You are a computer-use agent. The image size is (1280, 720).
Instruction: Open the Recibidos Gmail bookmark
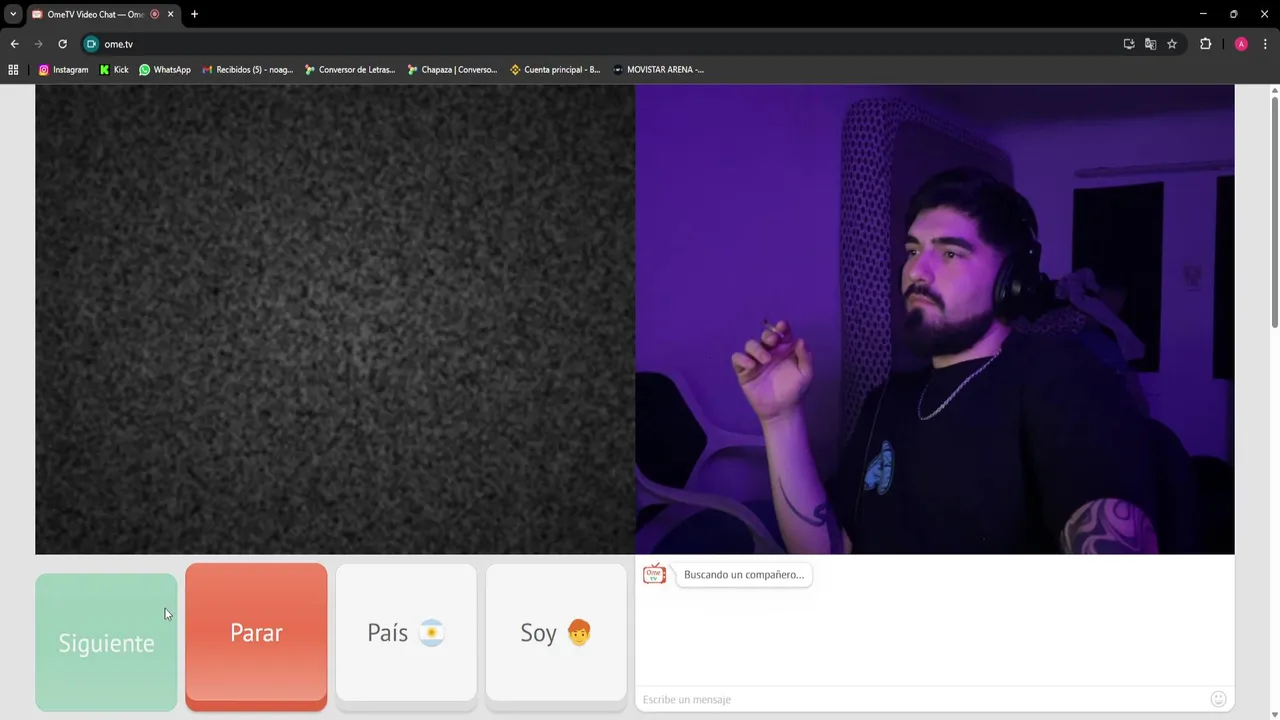pos(248,70)
